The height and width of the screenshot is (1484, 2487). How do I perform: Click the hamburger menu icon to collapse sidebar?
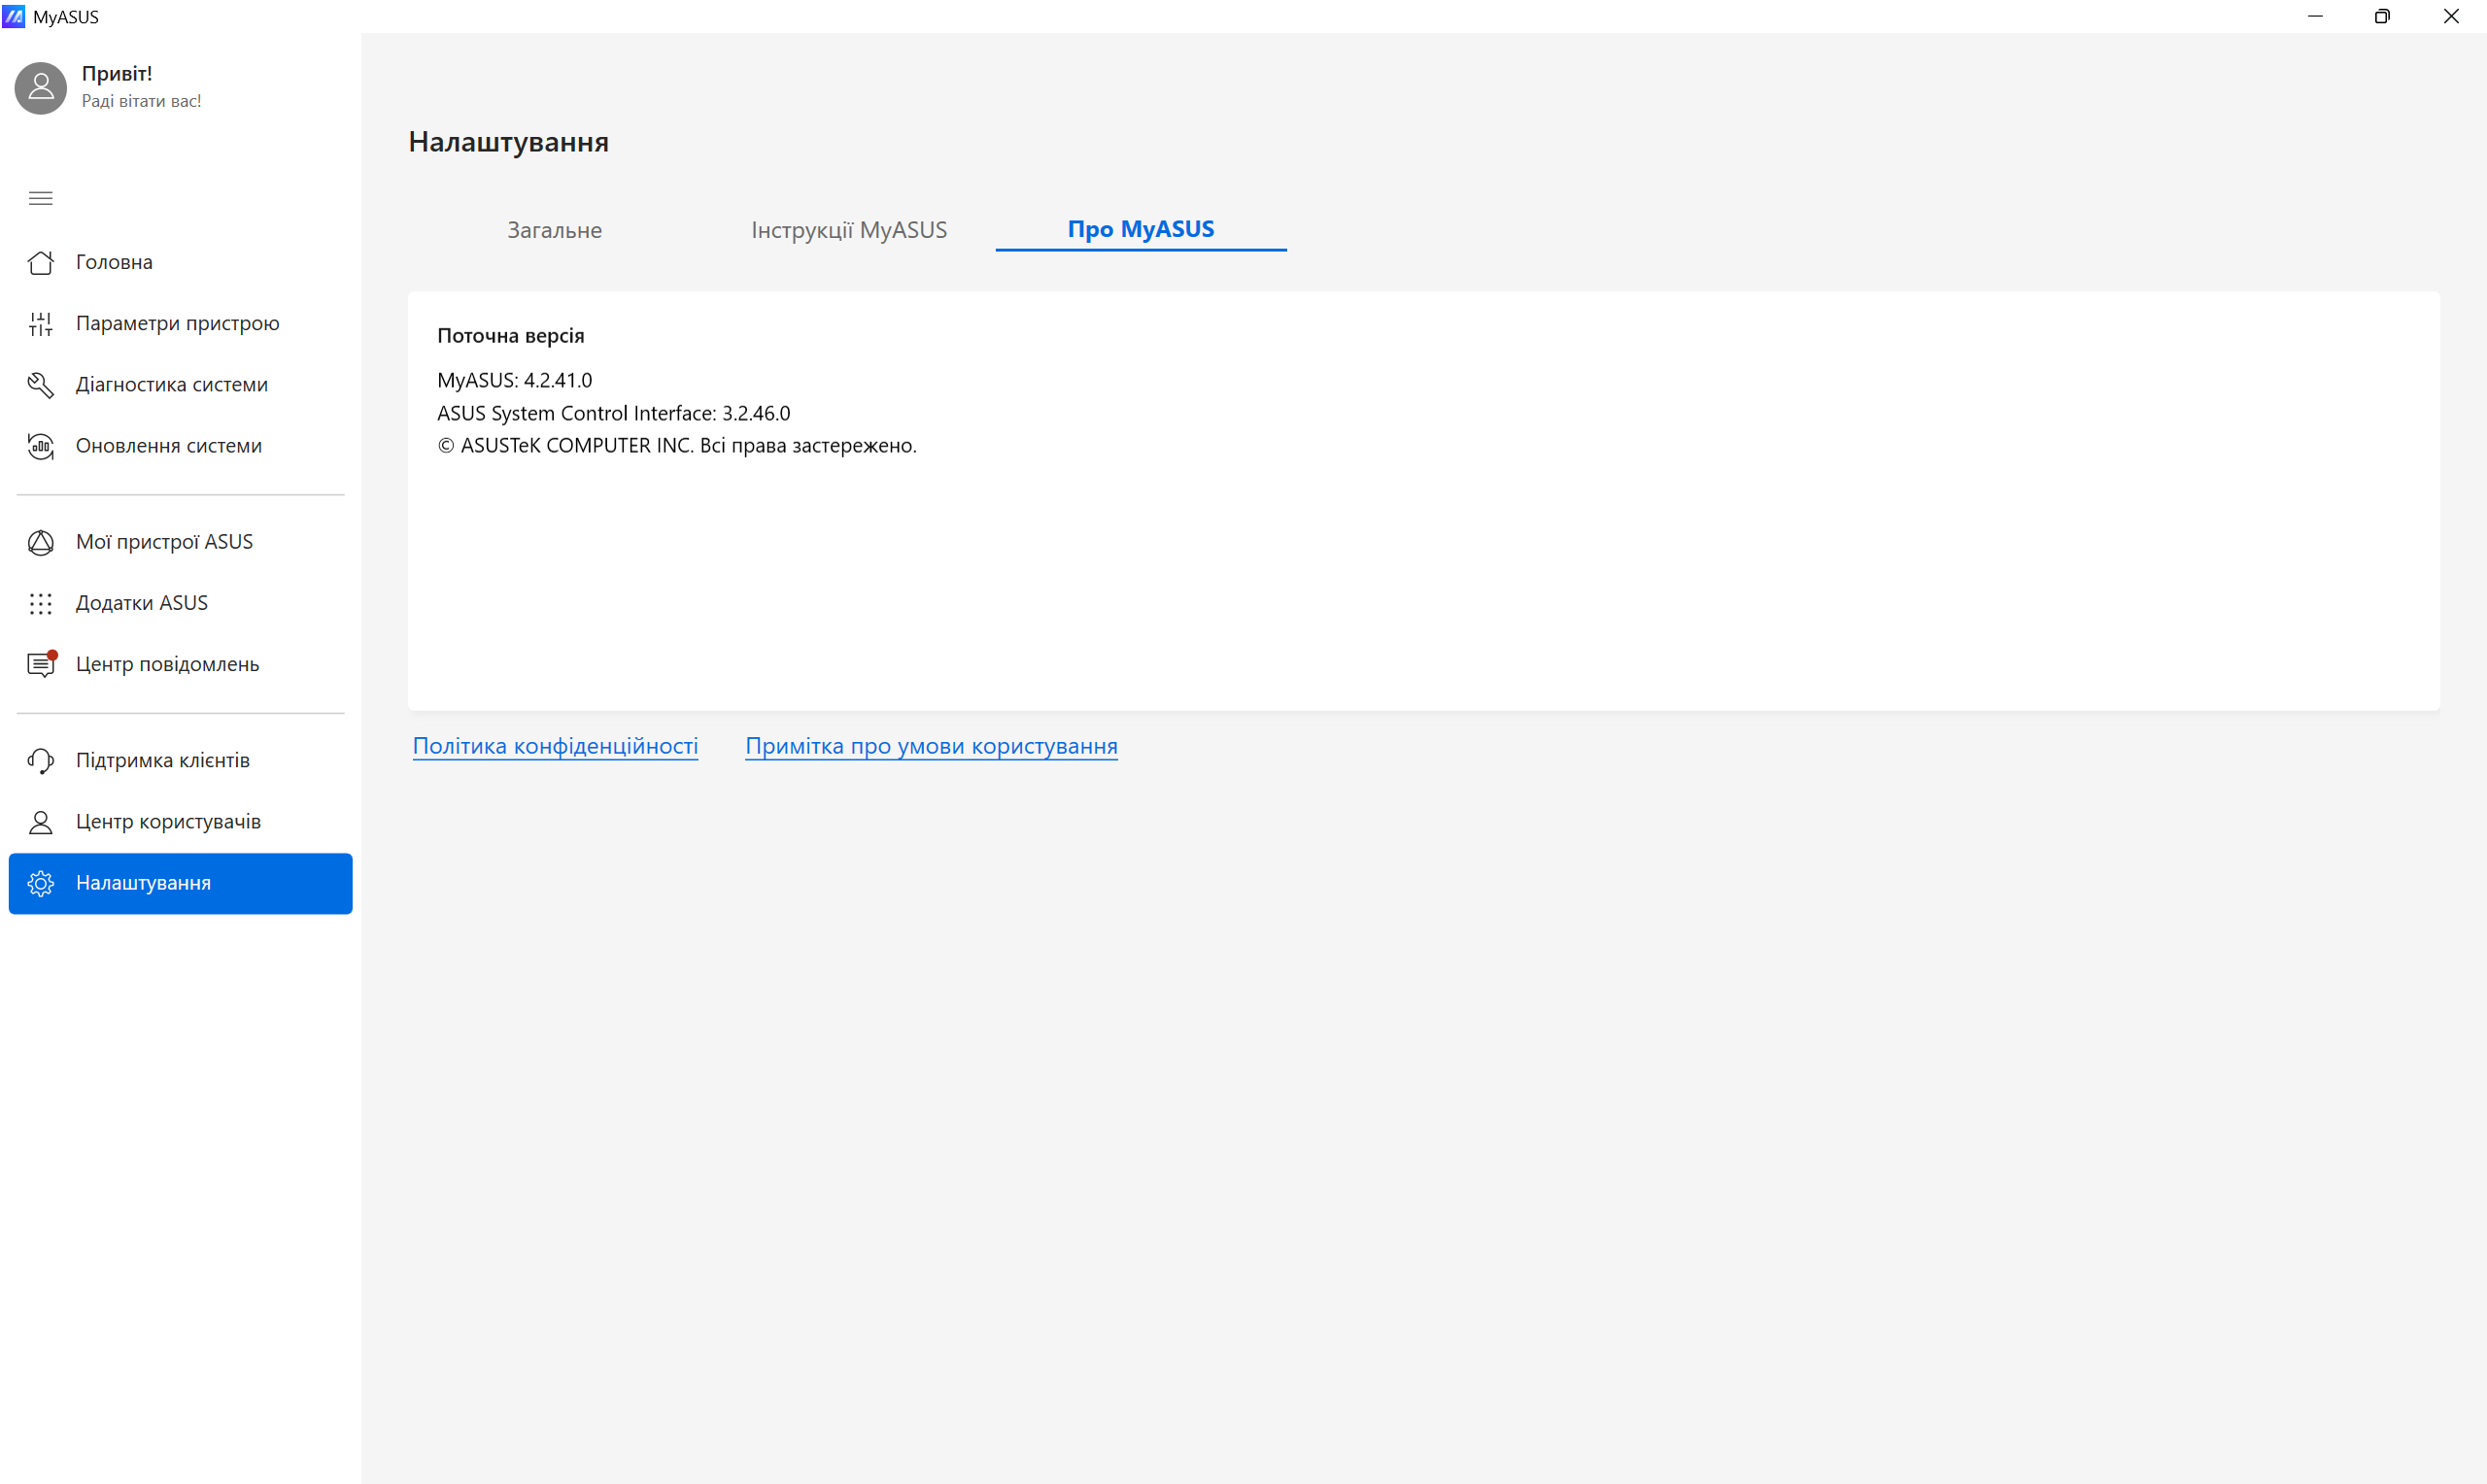coord(40,198)
